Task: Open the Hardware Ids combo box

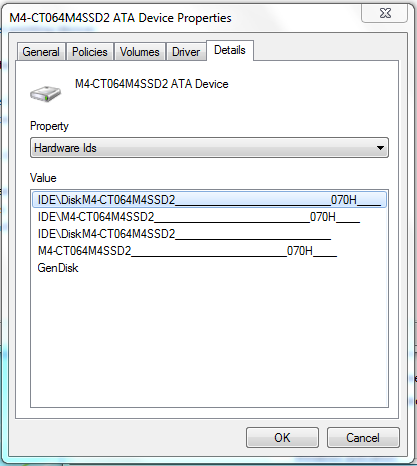Action: click(x=209, y=148)
